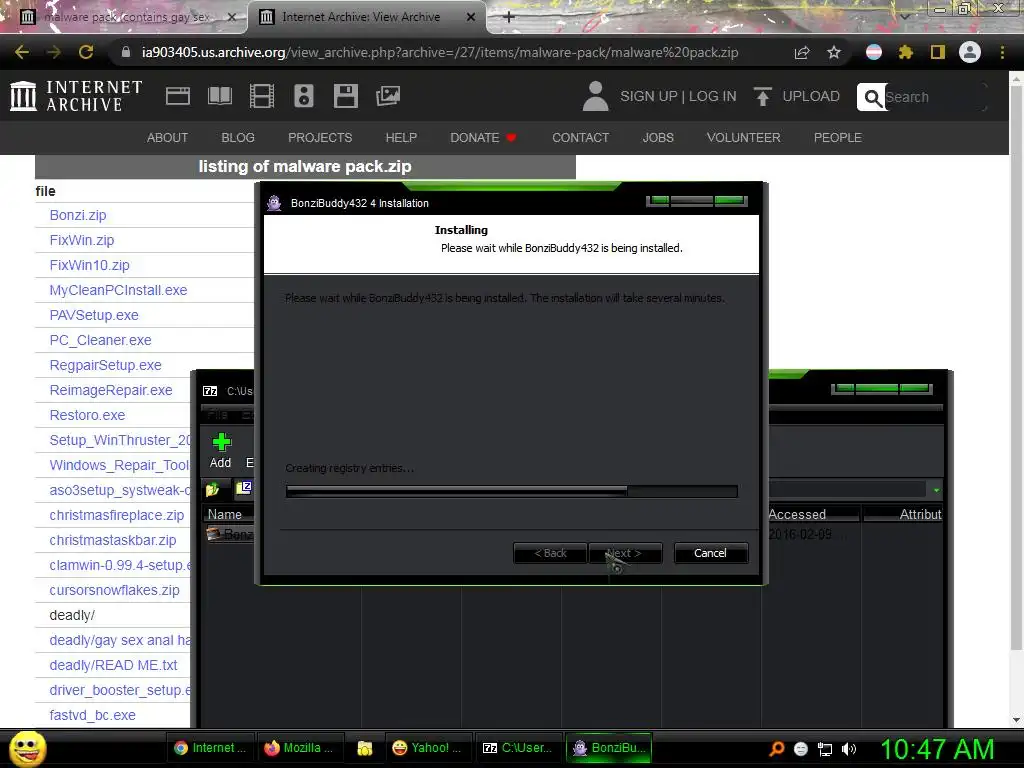Open the PAVSetup.exe link
The image size is (1024, 768).
click(x=94, y=315)
